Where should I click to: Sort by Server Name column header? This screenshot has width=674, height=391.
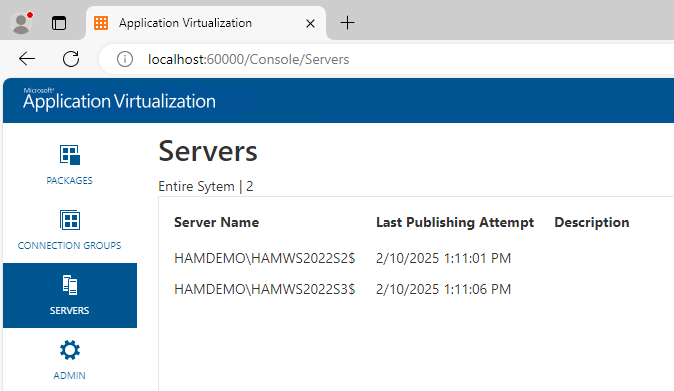217,222
